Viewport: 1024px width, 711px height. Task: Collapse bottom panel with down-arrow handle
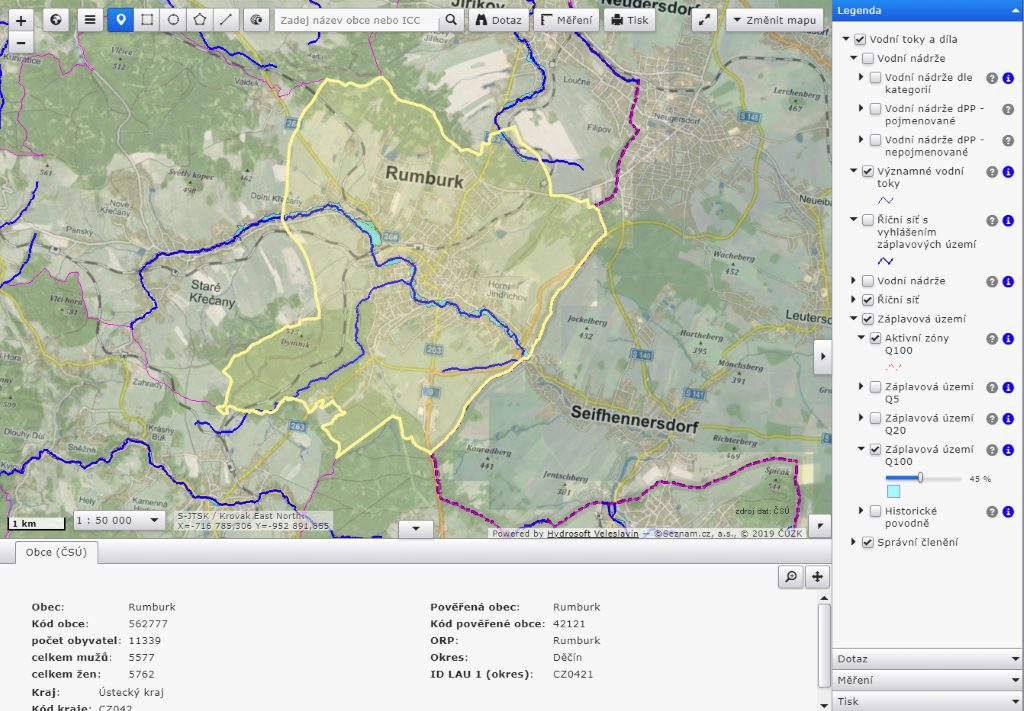point(416,529)
